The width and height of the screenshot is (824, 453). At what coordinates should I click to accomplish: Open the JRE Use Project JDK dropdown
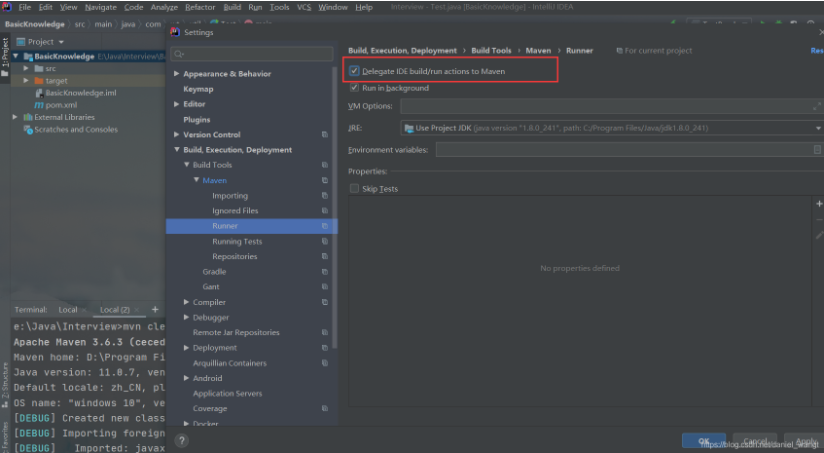[x=612, y=128]
